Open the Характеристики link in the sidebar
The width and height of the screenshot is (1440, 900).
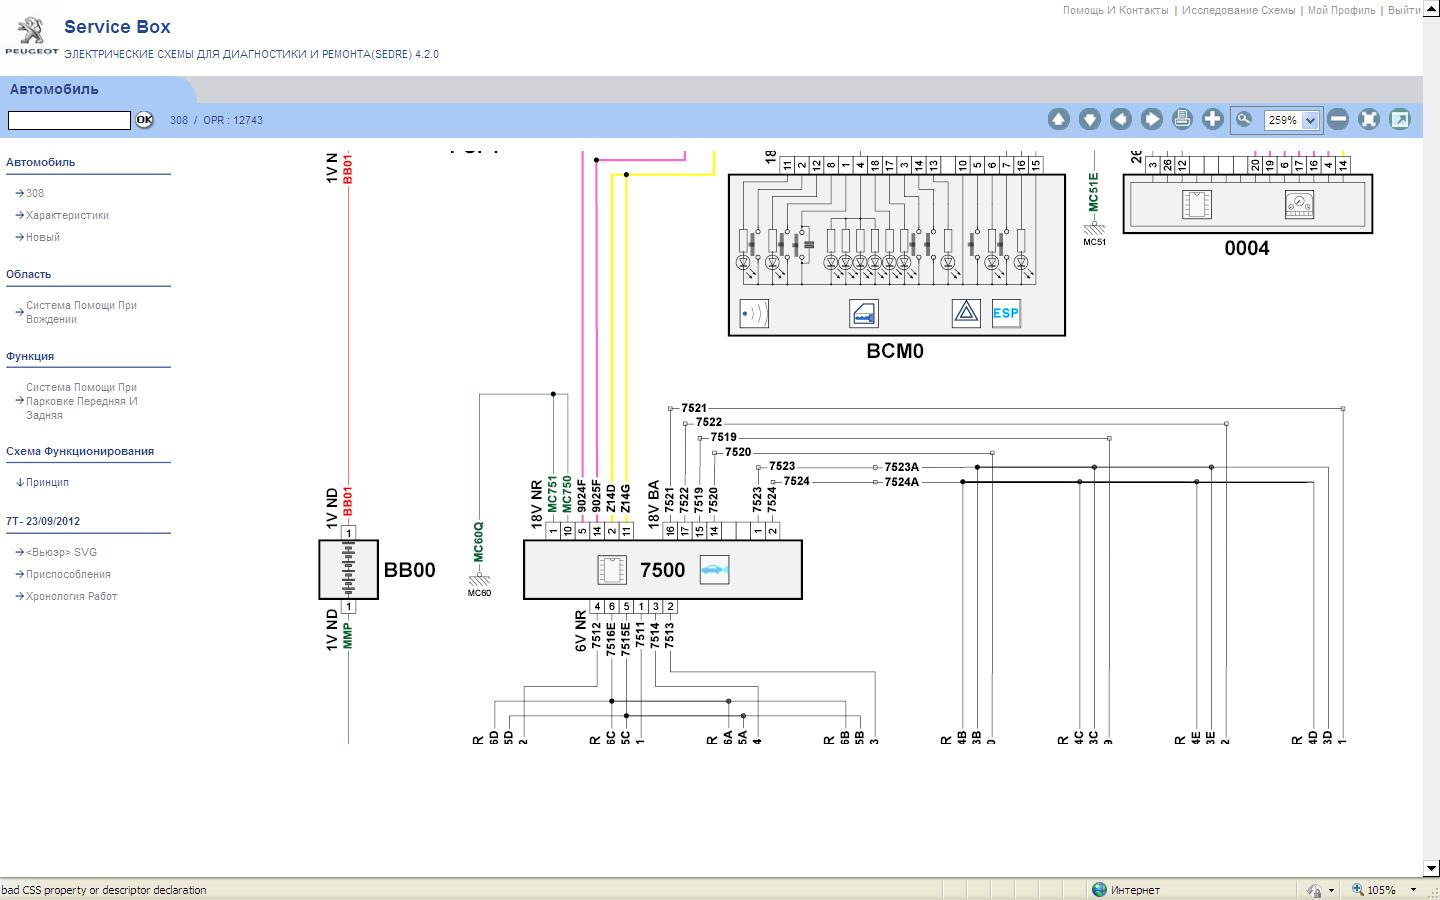(x=67, y=215)
